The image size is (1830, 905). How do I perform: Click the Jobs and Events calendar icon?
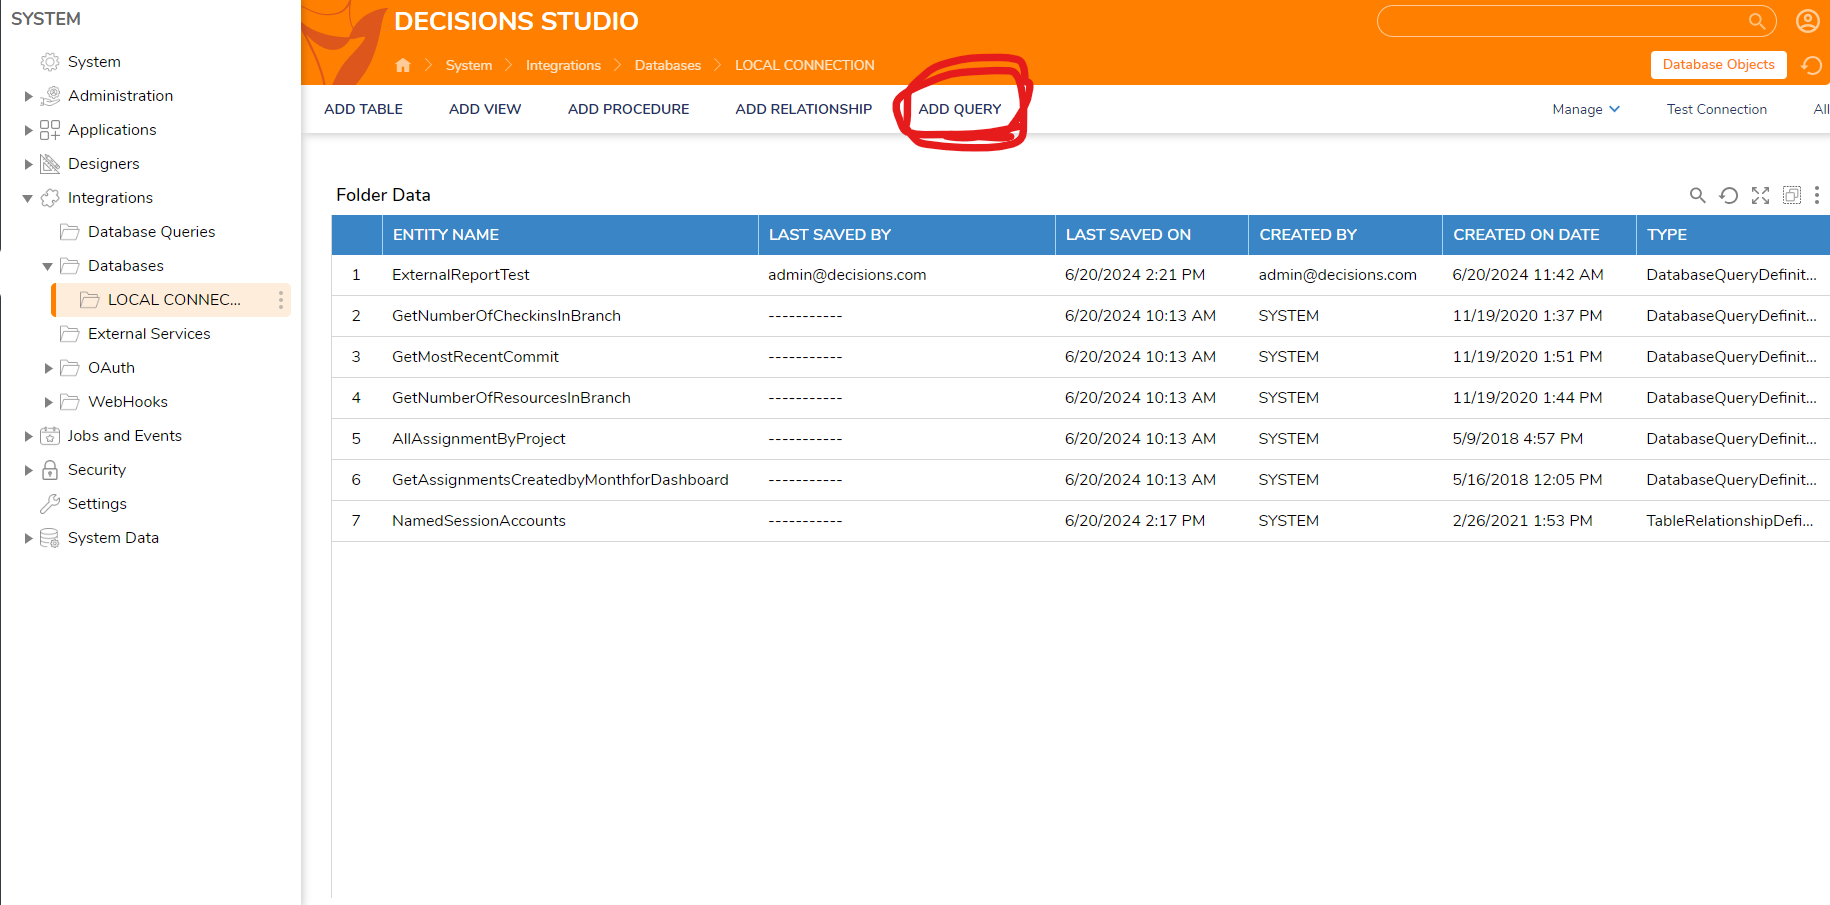50,436
